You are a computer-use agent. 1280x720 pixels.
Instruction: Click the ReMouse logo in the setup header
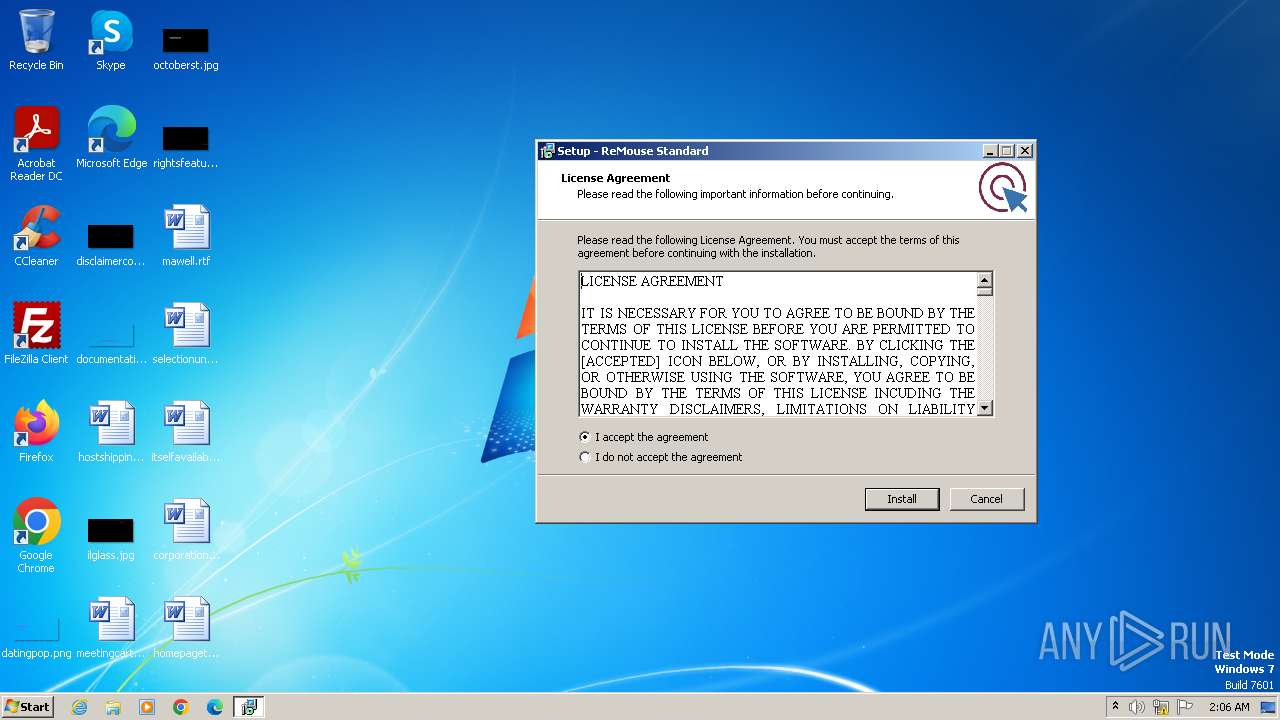tap(1002, 188)
